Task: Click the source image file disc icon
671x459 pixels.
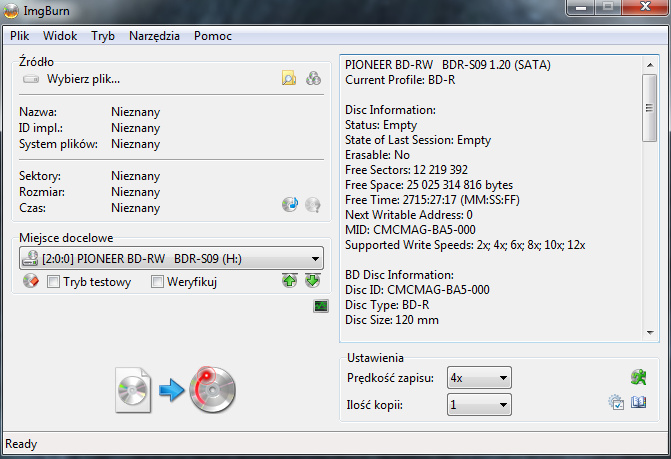Action: (133, 390)
